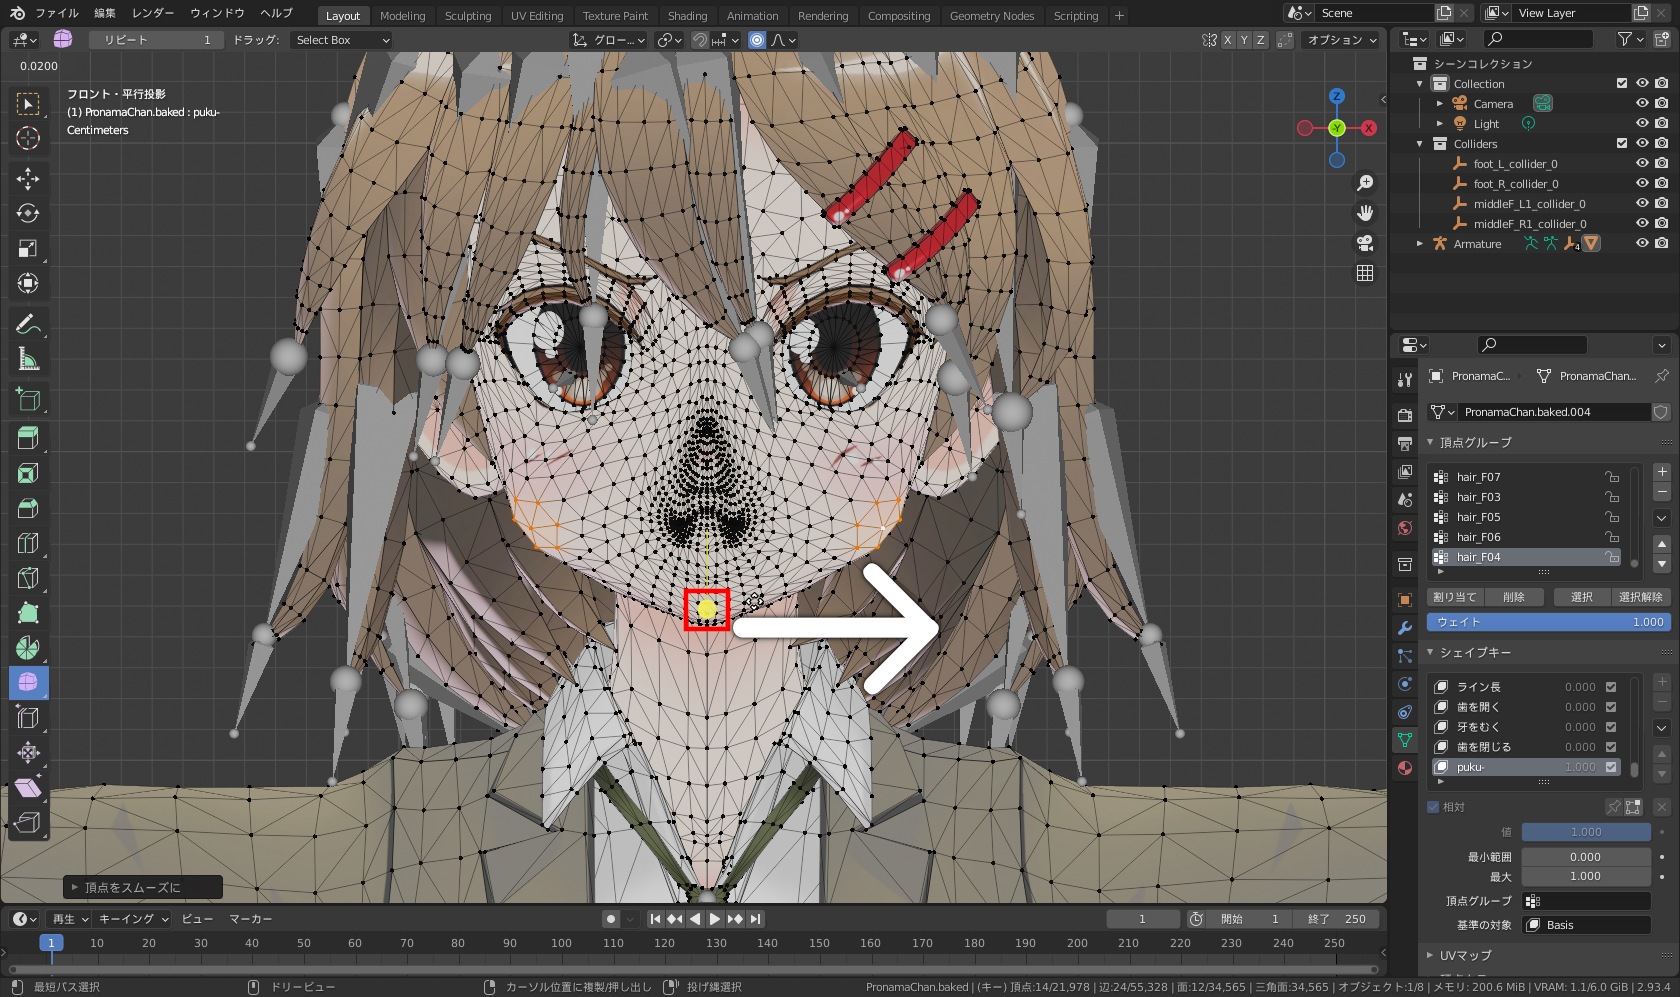Click the viewport pan hand icon

click(1365, 213)
